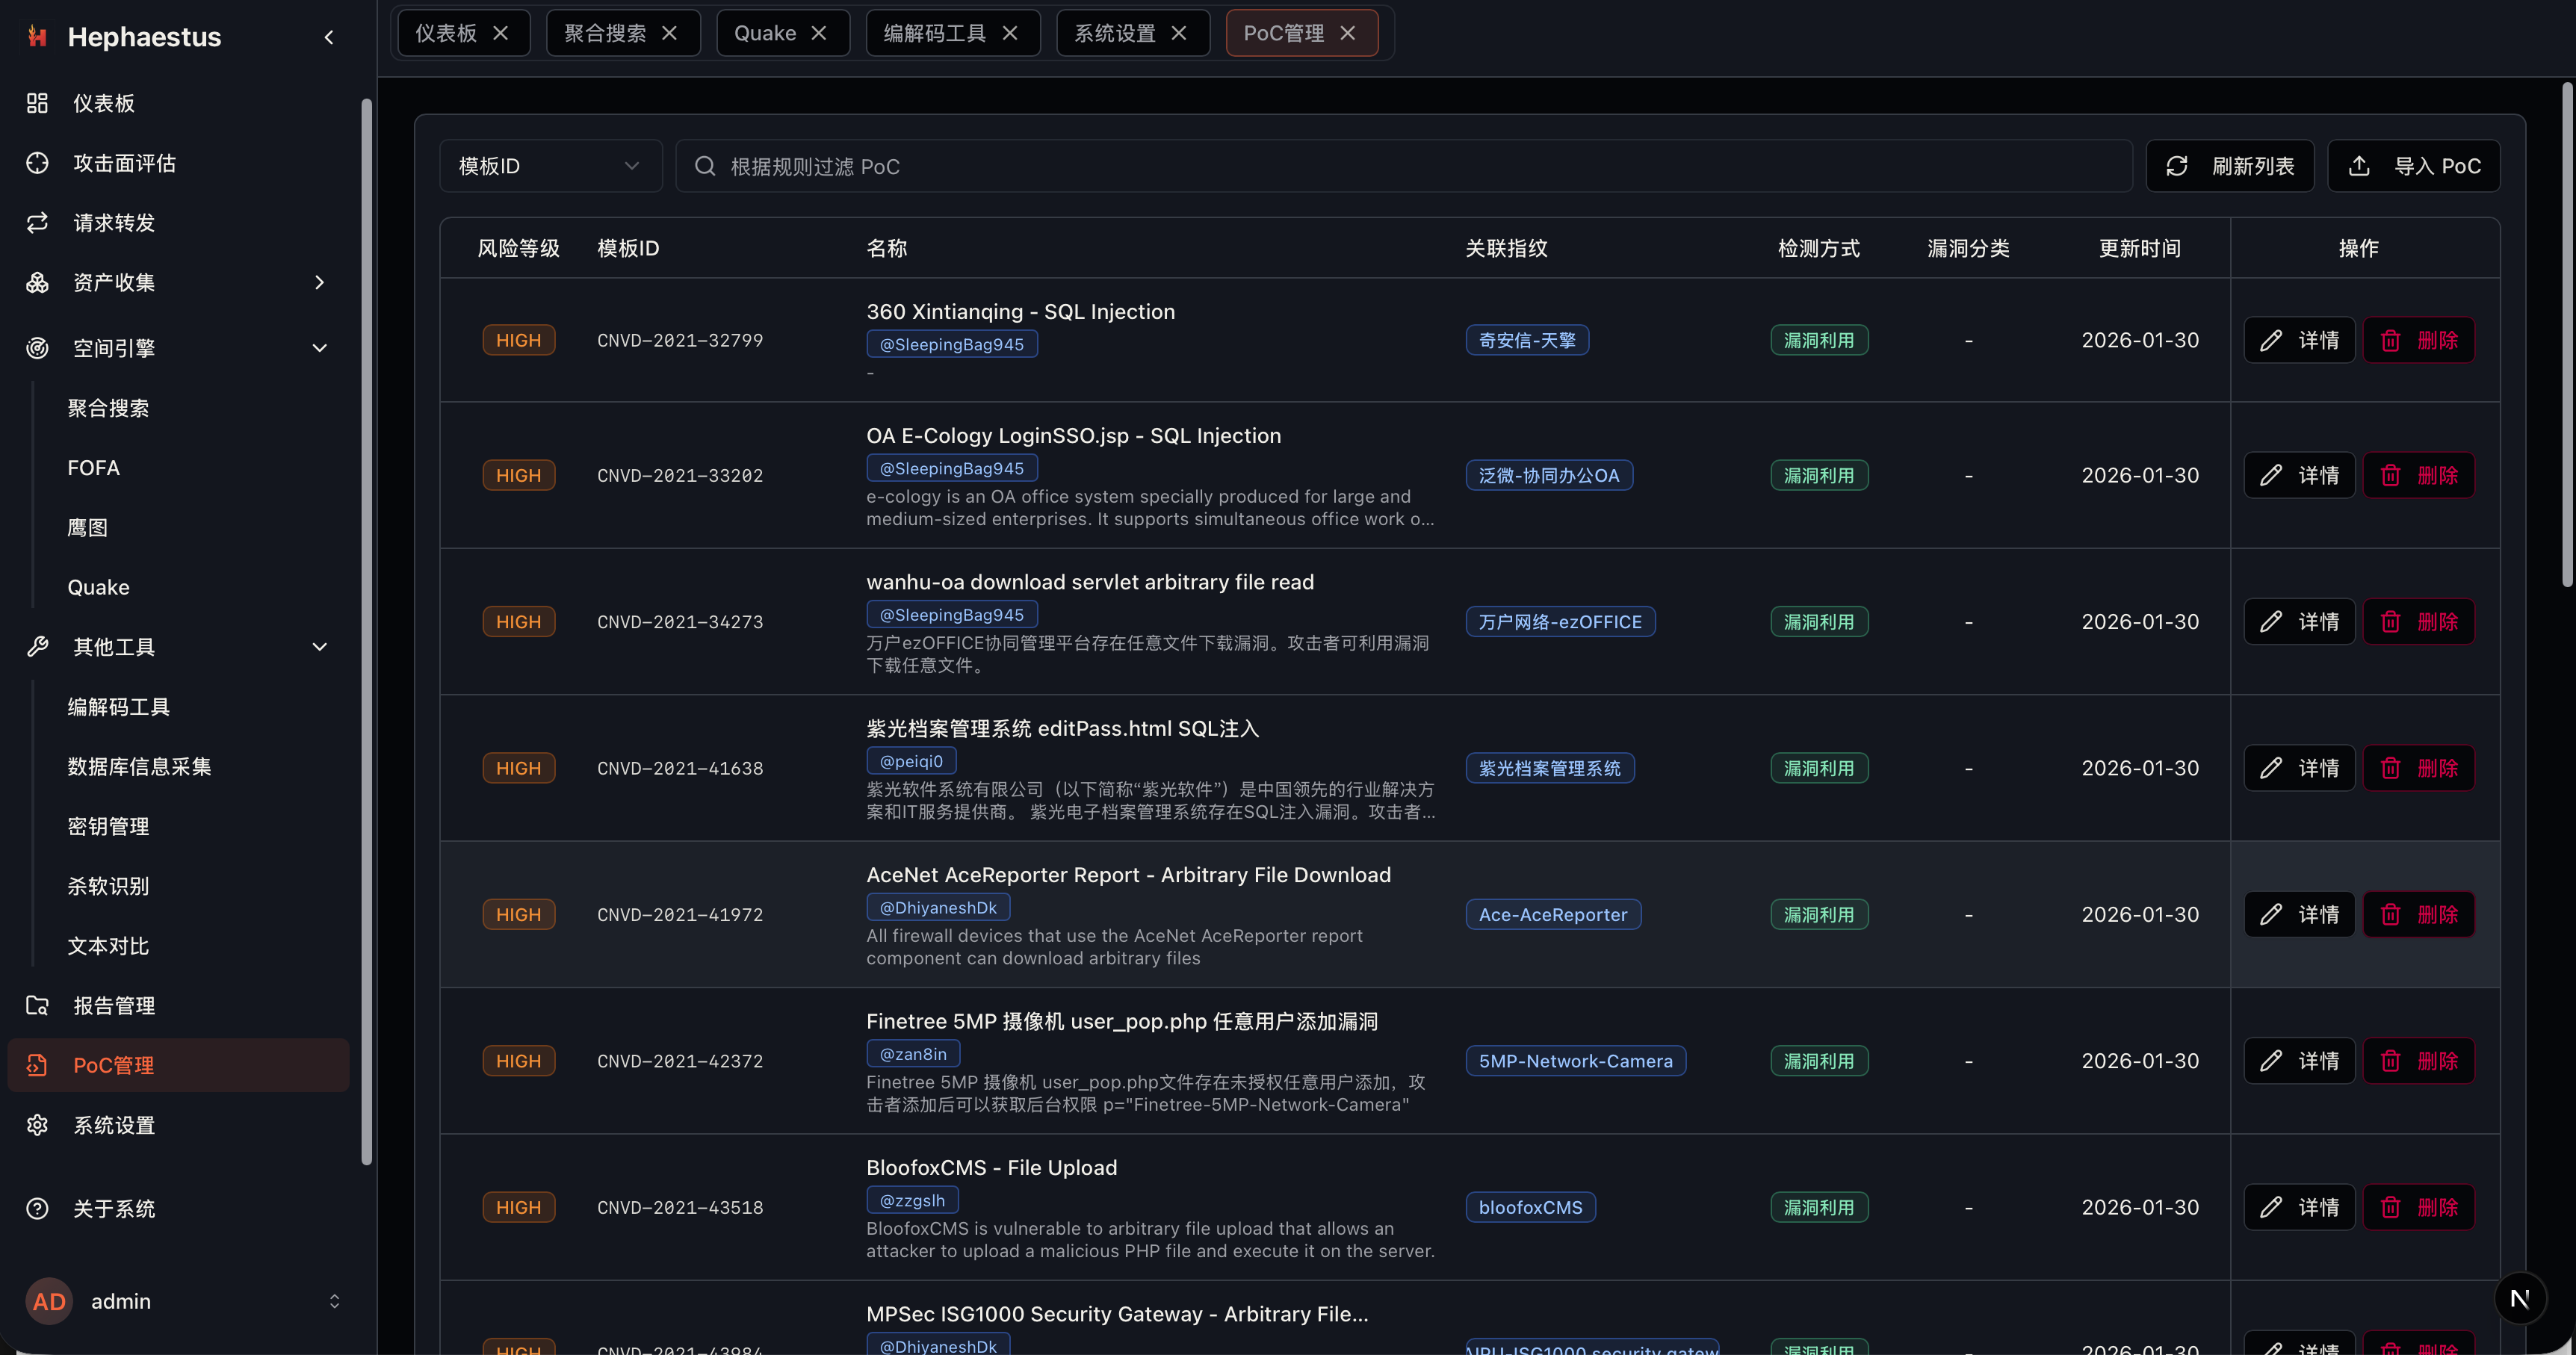This screenshot has width=2576, height=1355.
Task: Close the 编解码工具 tab
Action: (1009, 32)
